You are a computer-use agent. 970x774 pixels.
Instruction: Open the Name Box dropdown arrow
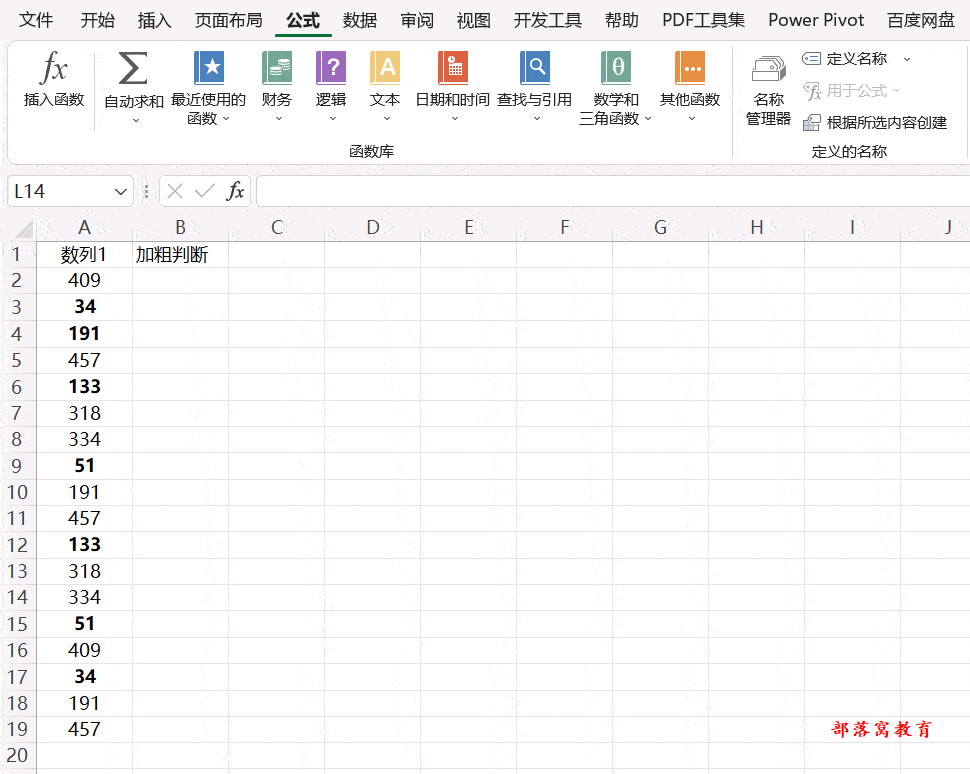(x=120, y=191)
